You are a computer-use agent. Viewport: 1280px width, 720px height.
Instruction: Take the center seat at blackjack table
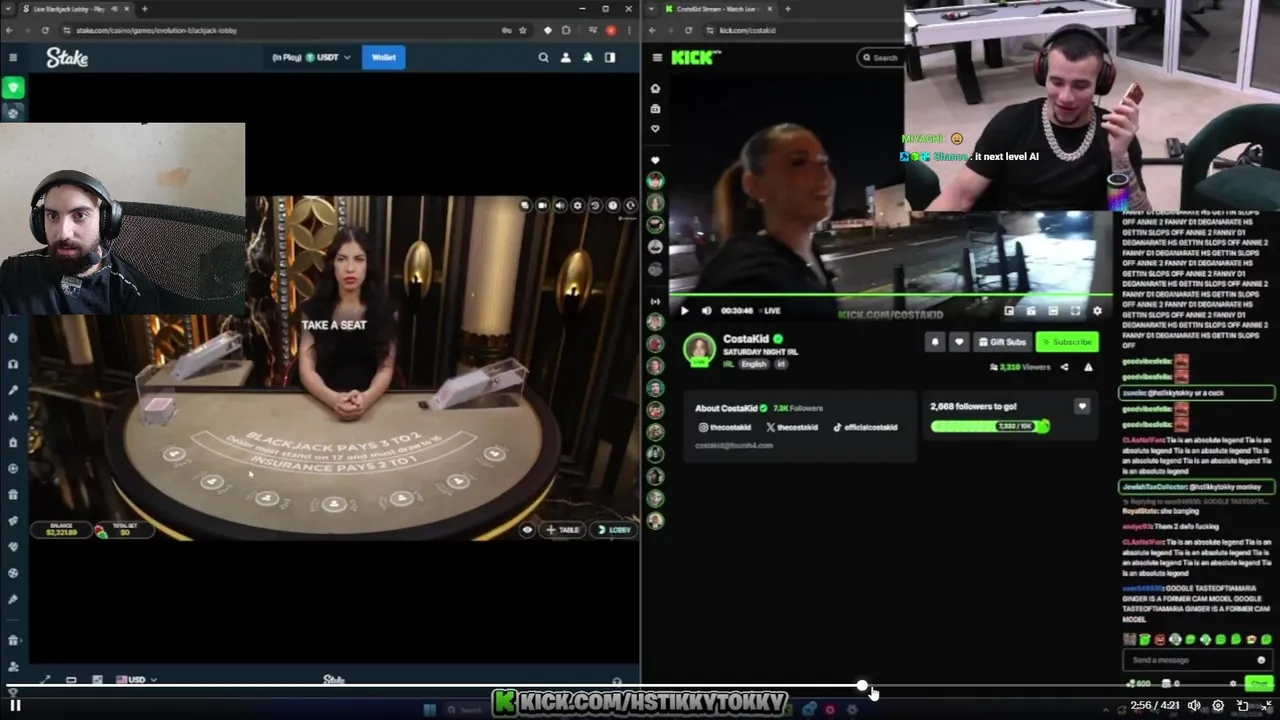(334, 504)
